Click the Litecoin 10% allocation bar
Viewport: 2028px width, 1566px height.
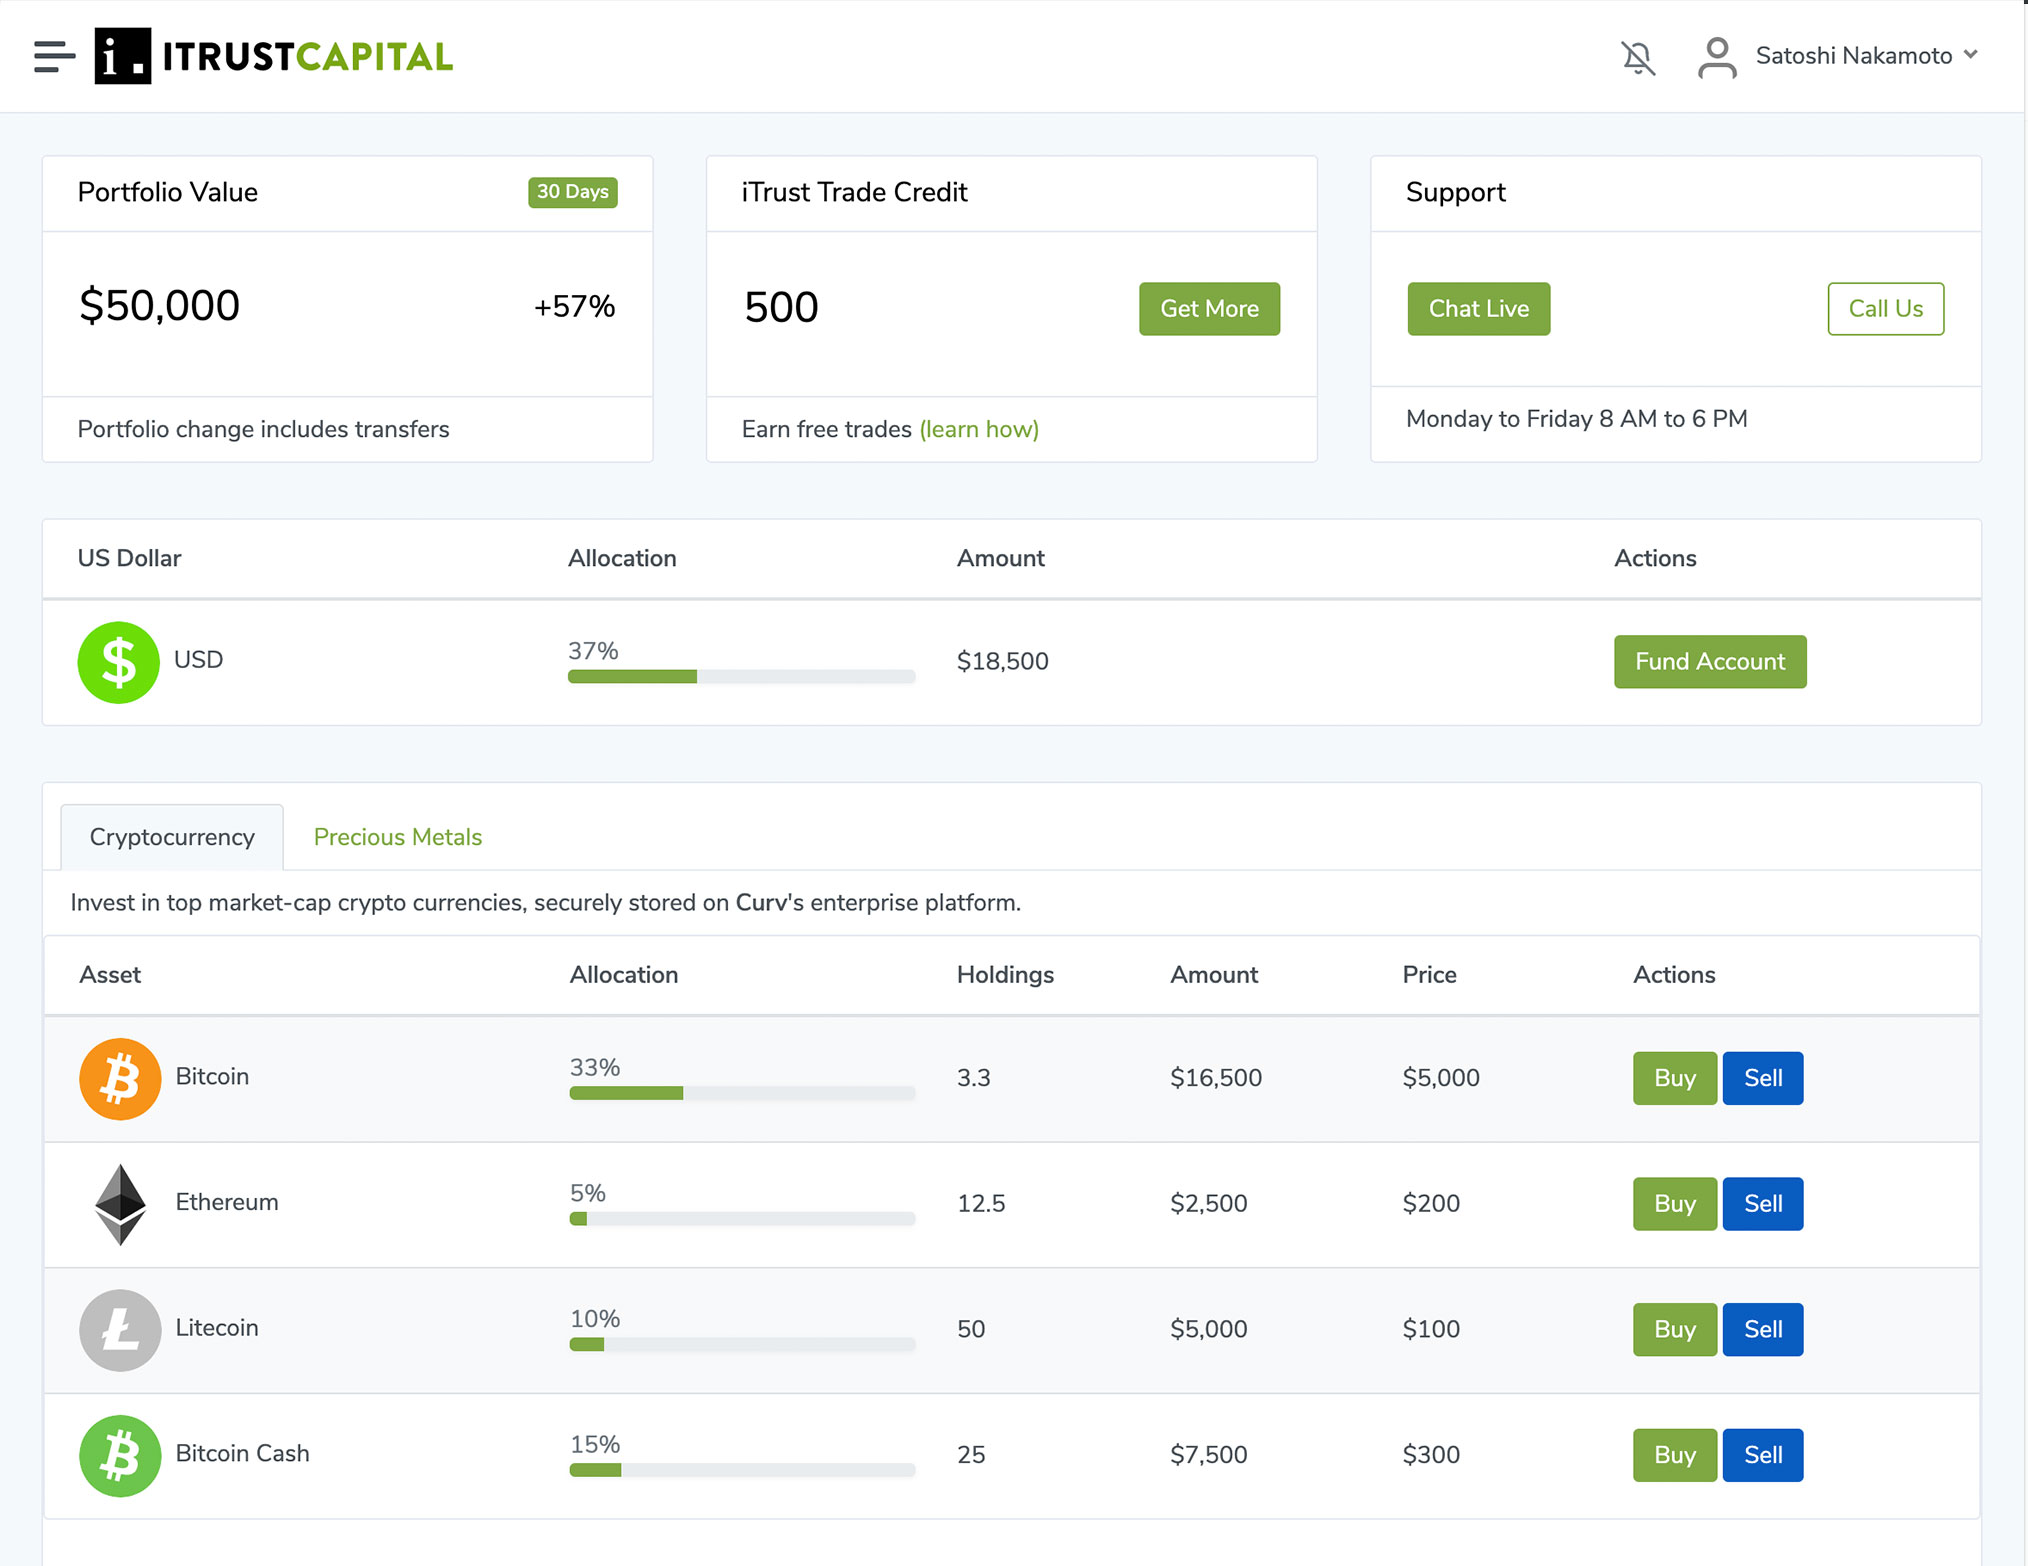[742, 1345]
